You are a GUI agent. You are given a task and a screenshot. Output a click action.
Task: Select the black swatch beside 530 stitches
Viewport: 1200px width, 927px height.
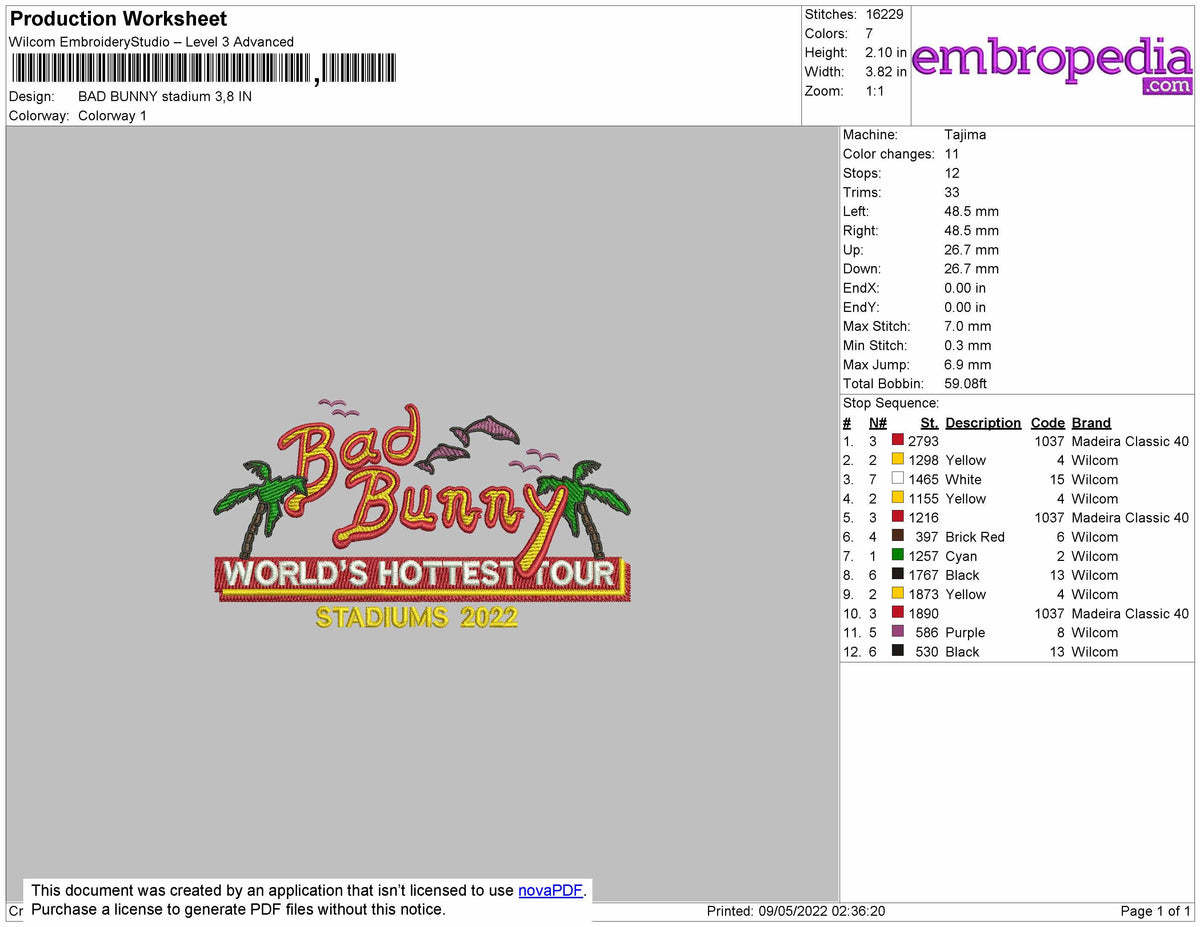[x=897, y=651]
